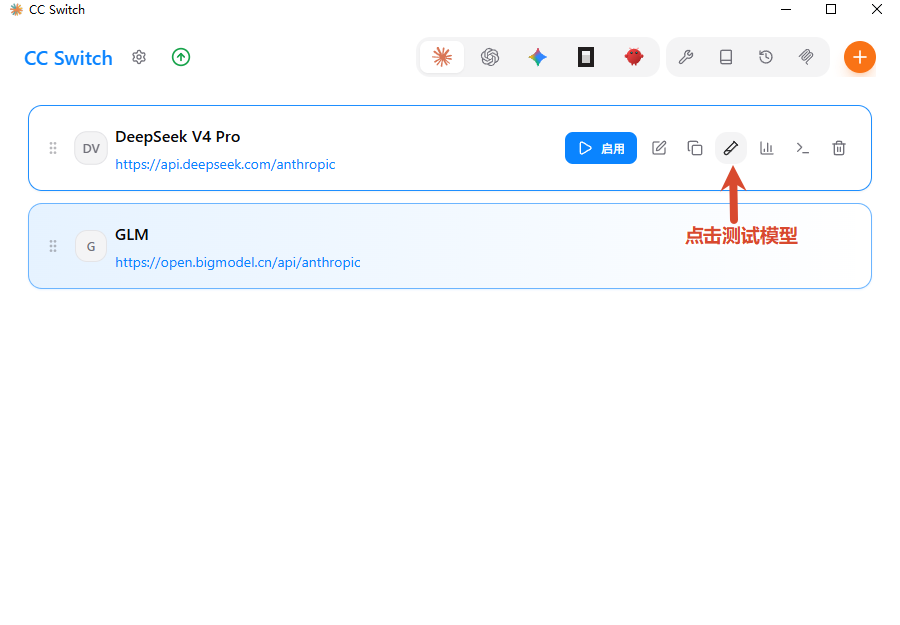Switch to the Gemini app tab
The image size is (900, 625).
[x=538, y=57]
